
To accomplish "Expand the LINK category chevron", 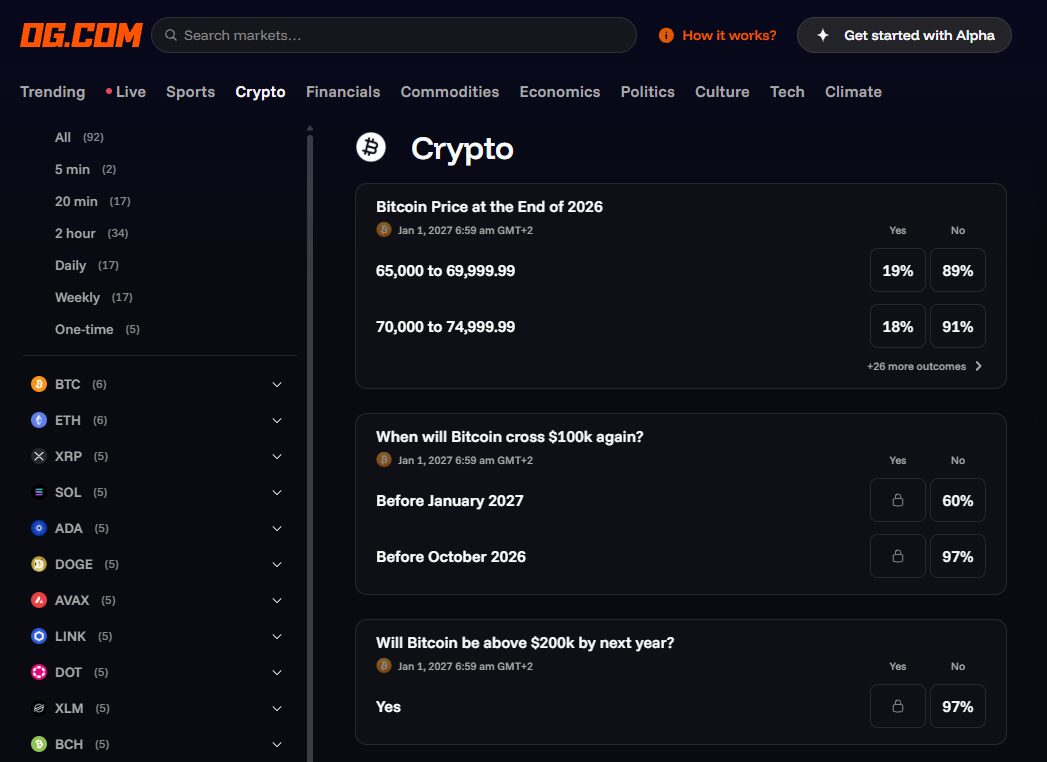I will click(277, 637).
